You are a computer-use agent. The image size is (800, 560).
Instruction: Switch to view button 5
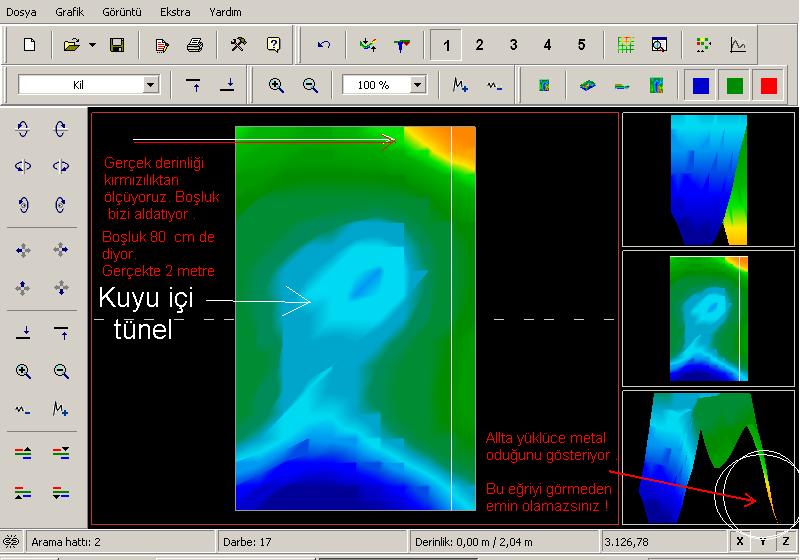coord(581,45)
